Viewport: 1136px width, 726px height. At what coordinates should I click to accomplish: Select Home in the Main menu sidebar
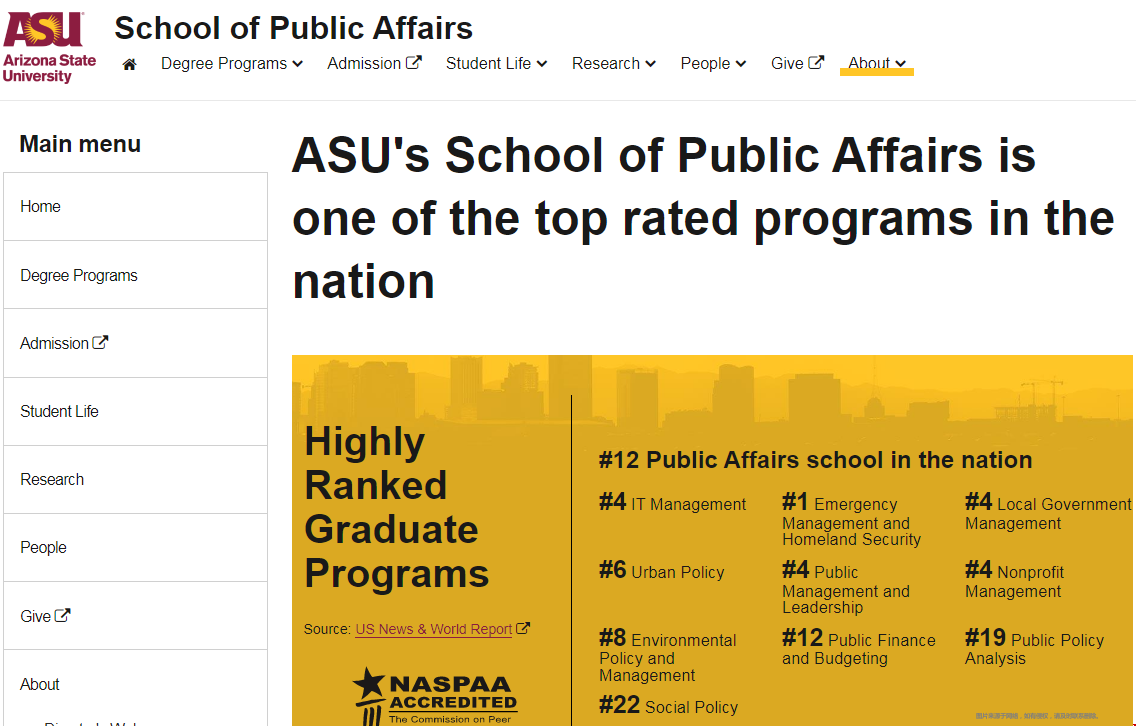click(x=135, y=206)
